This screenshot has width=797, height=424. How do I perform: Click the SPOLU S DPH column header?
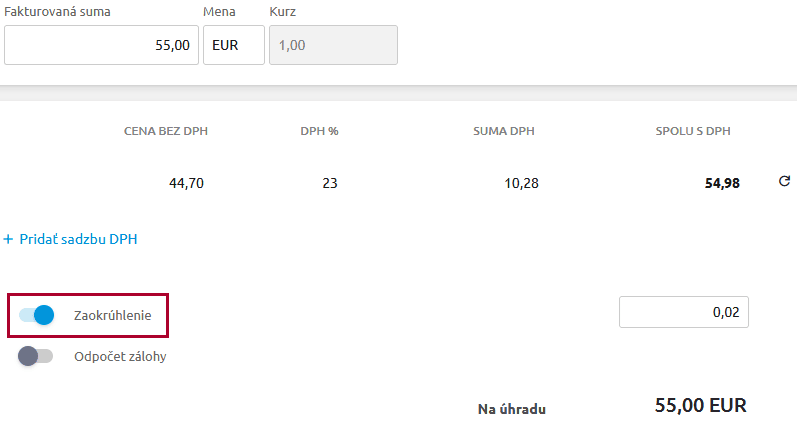pyautogui.click(x=695, y=131)
